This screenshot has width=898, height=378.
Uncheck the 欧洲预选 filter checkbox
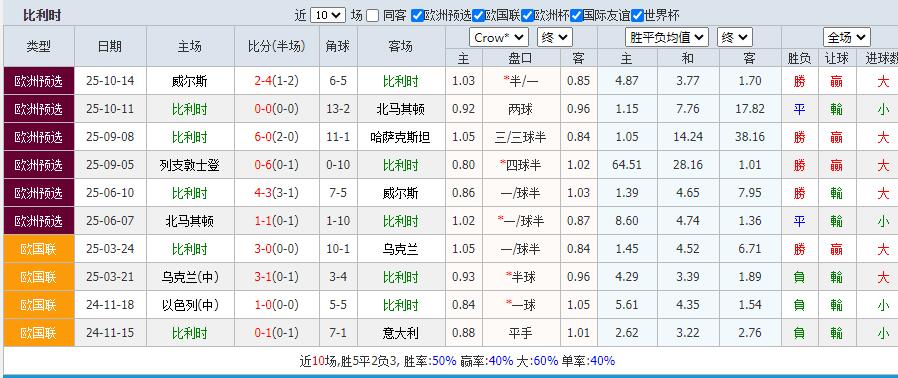418,15
